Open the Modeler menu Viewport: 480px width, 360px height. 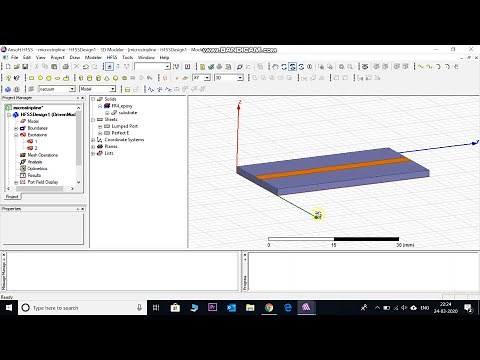[x=93, y=58]
